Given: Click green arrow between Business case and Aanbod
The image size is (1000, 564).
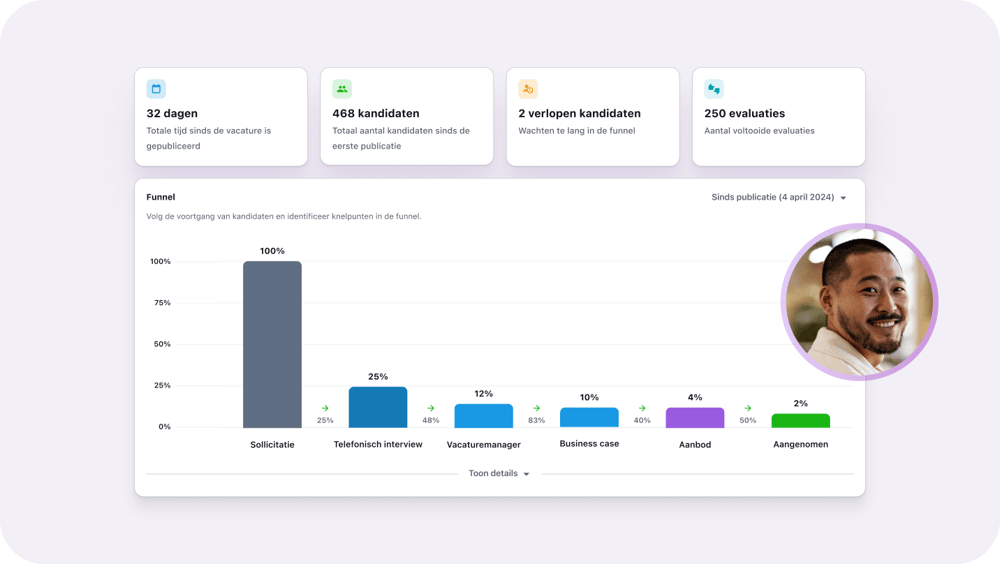Looking at the screenshot, I should pos(642,408).
